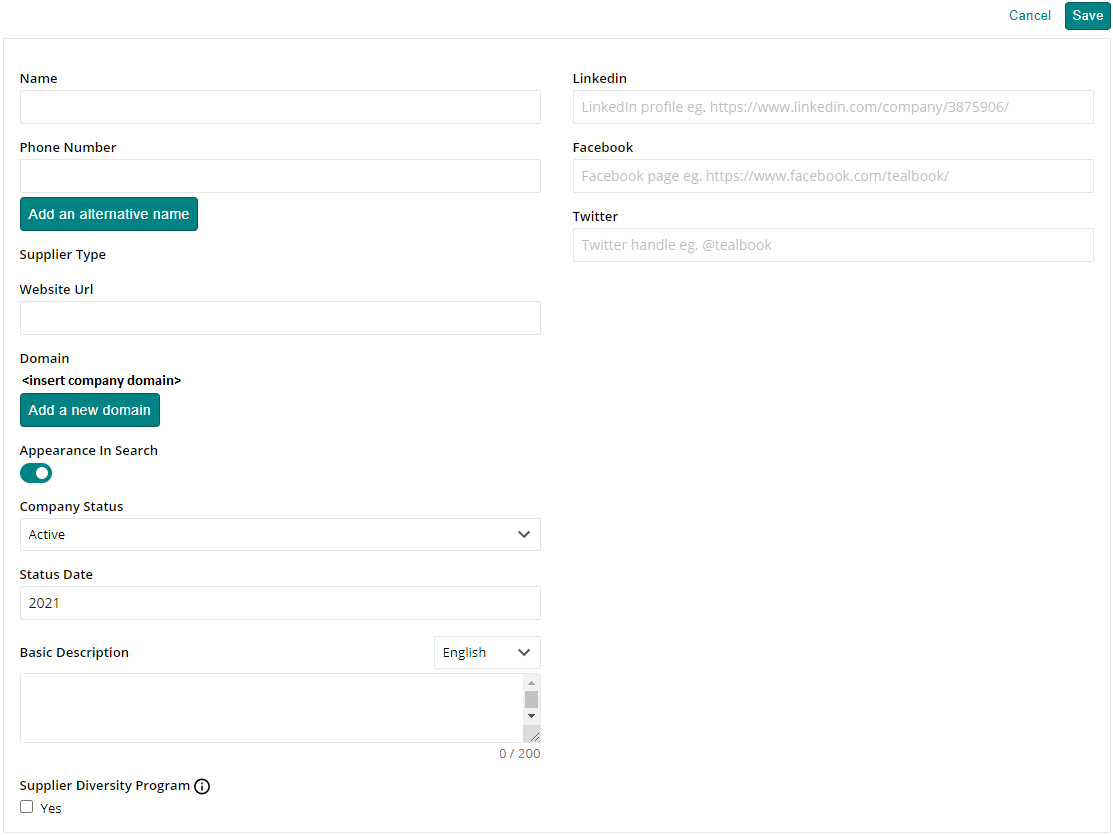
Task: Check the Supplier Diversity Program Yes checkbox
Action: pos(27,807)
